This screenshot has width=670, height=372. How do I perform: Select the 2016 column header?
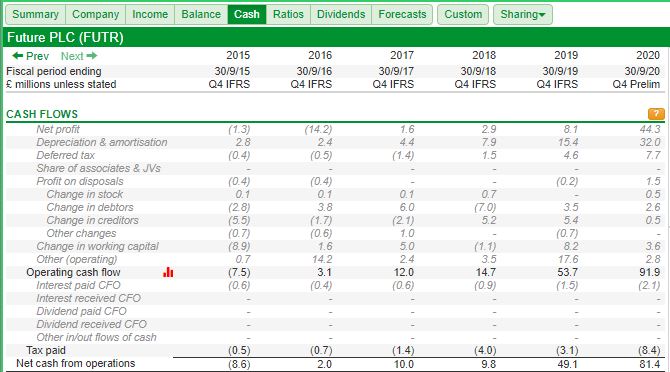[320, 55]
